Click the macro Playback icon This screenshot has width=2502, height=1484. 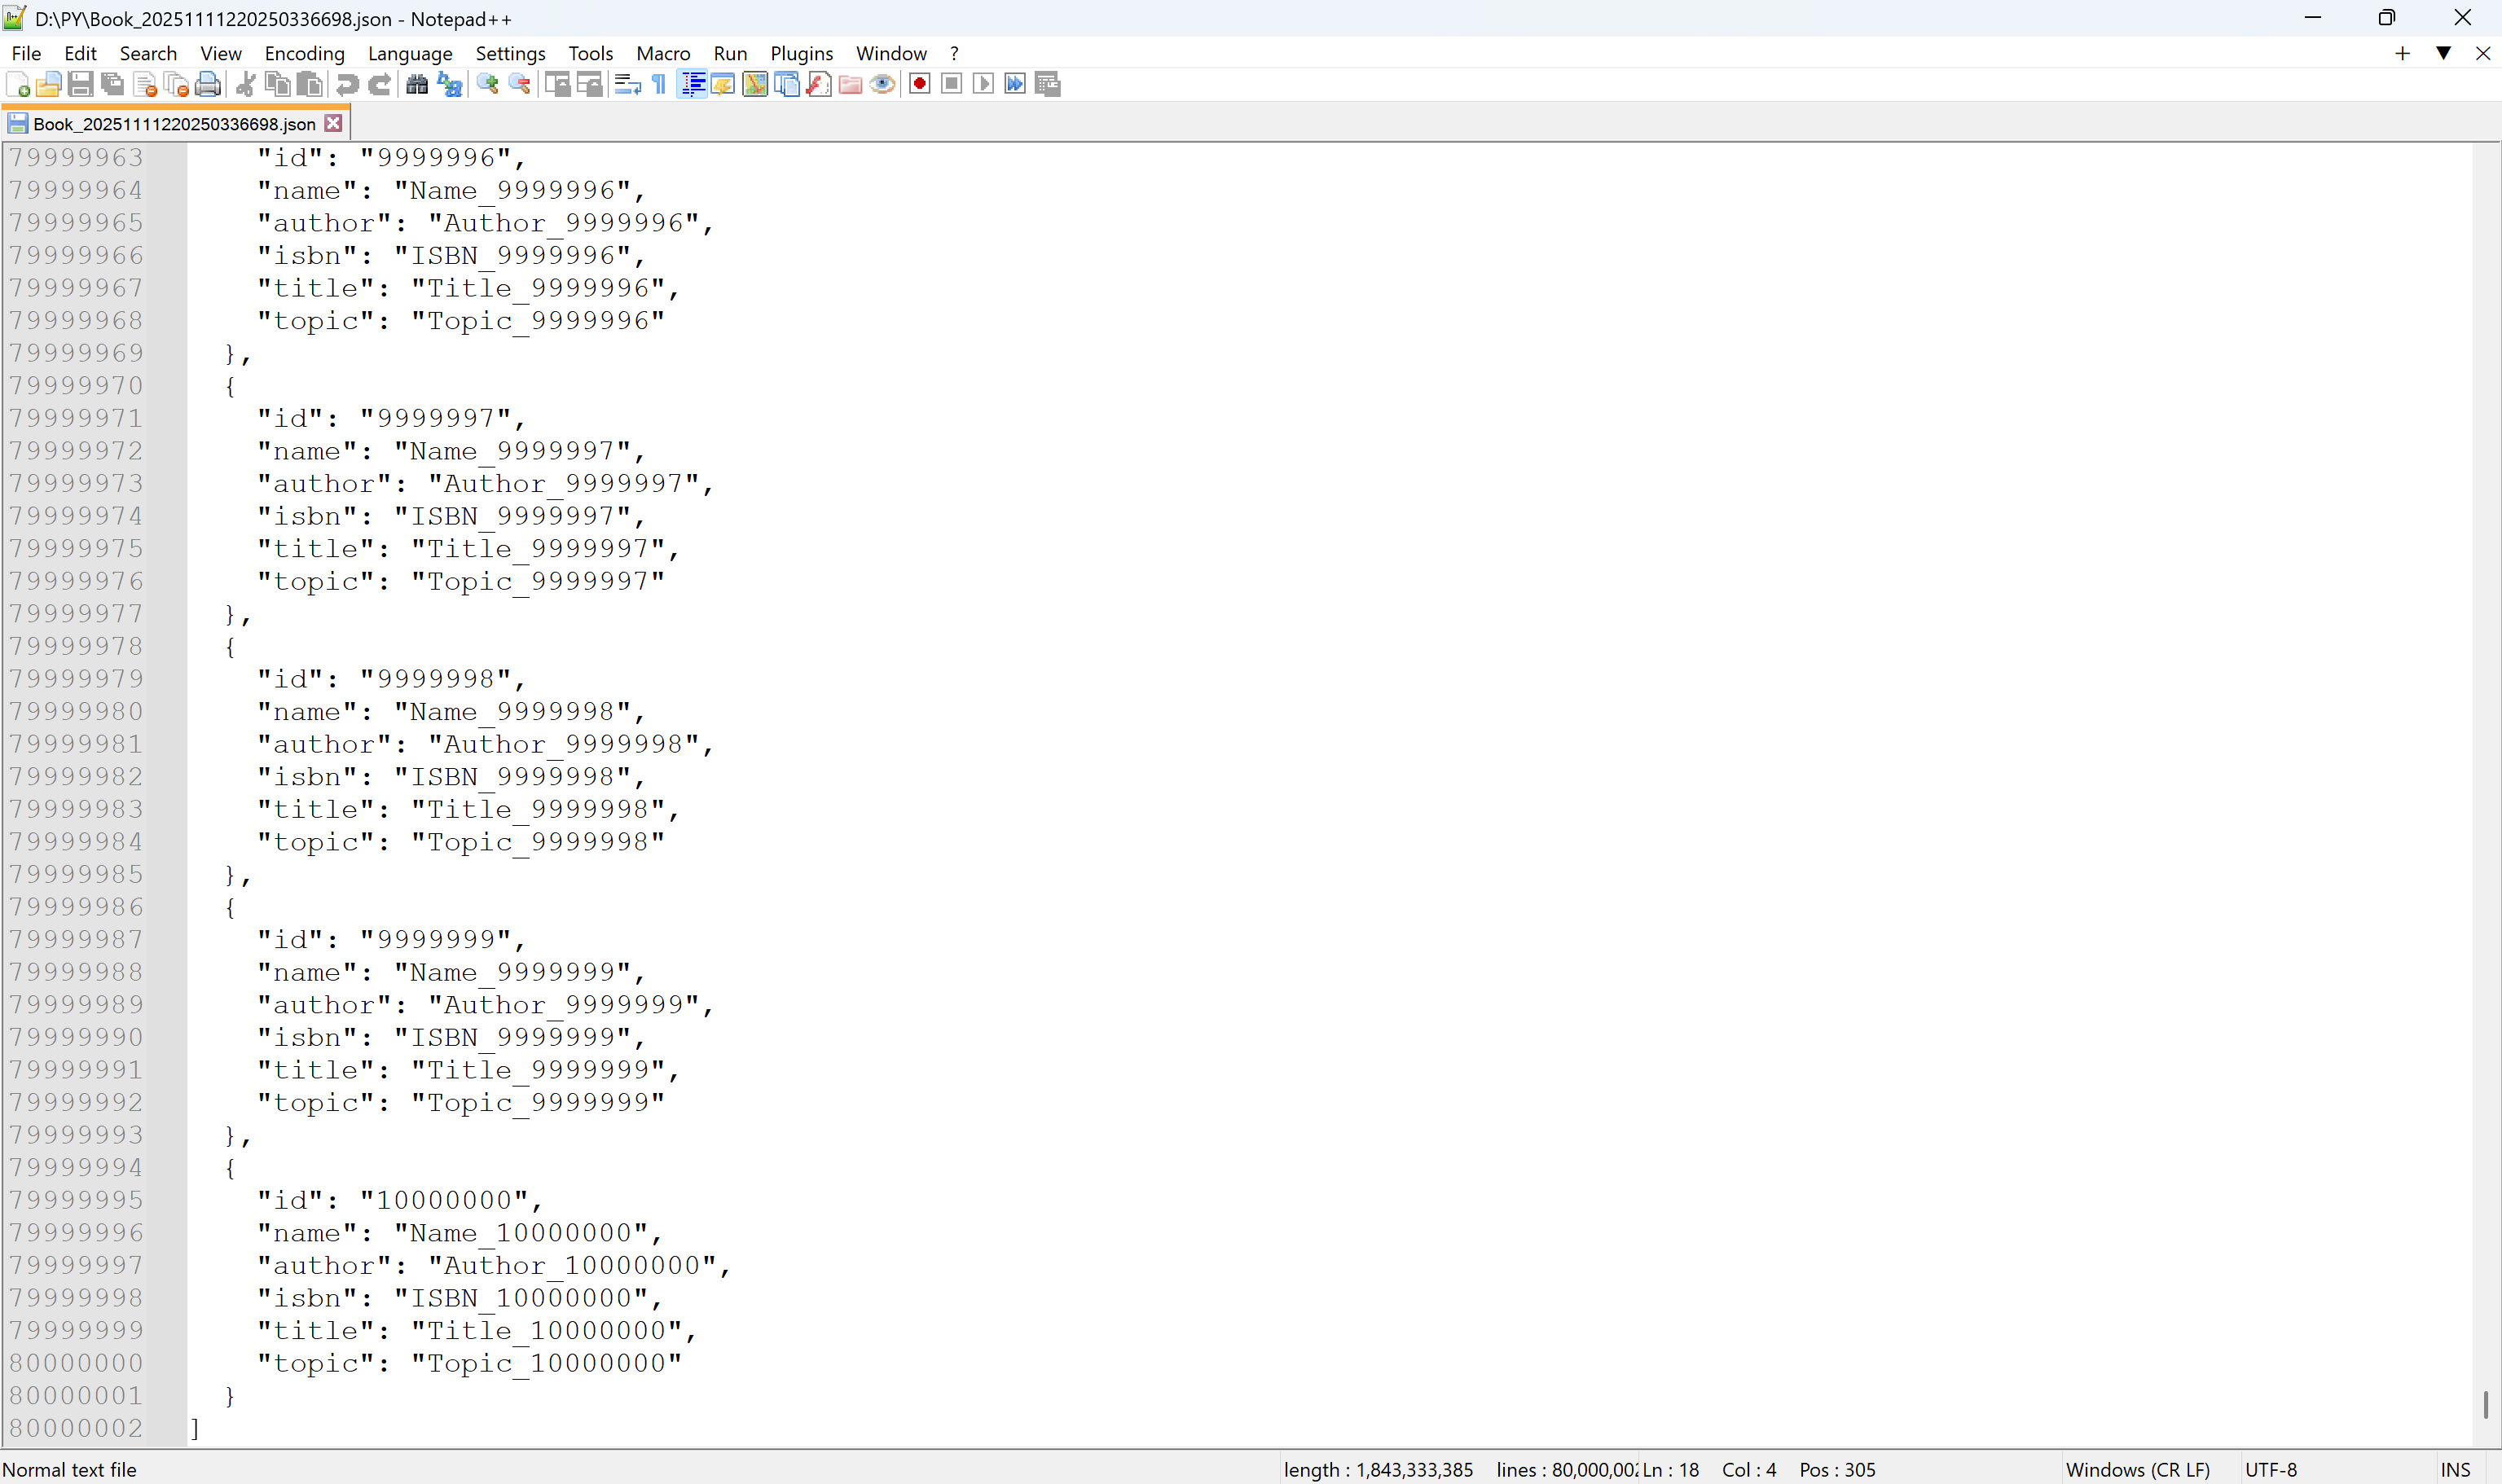(983, 84)
